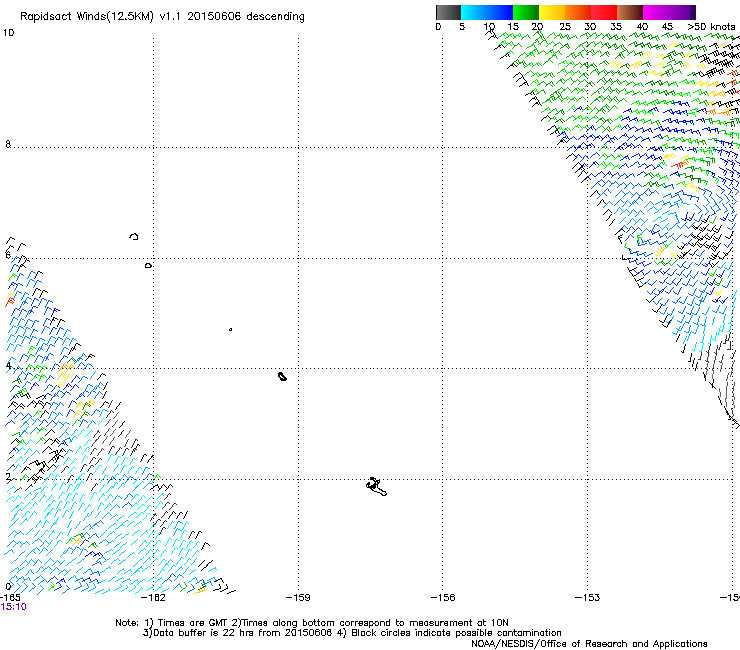Click the 'Data buffer is 22 hrs' note line
This screenshot has height=650, width=740.
(x=352, y=633)
